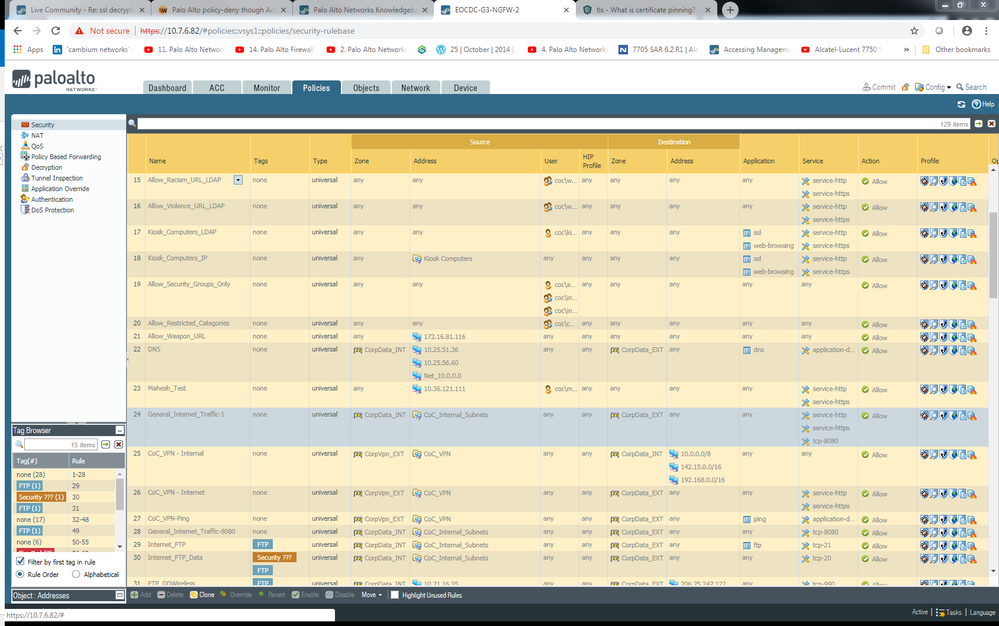Image resolution: width=999 pixels, height=626 pixels.
Task: Click the Tasks link in status bar
Action: click(x=949, y=613)
